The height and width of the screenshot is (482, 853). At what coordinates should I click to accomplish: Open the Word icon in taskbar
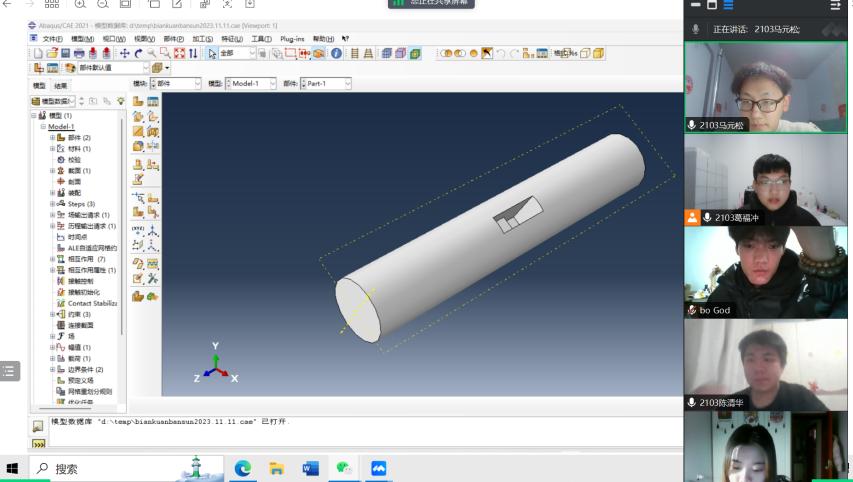tap(310, 468)
